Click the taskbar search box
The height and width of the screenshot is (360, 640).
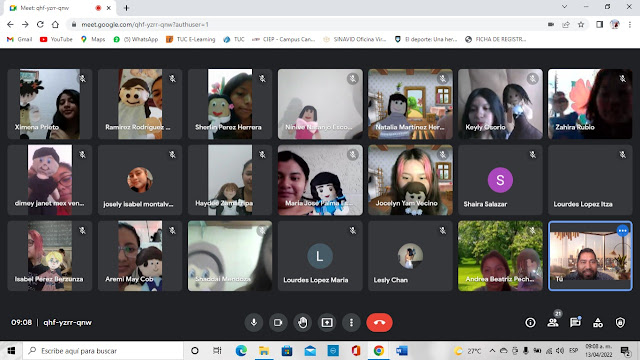pos(103,351)
